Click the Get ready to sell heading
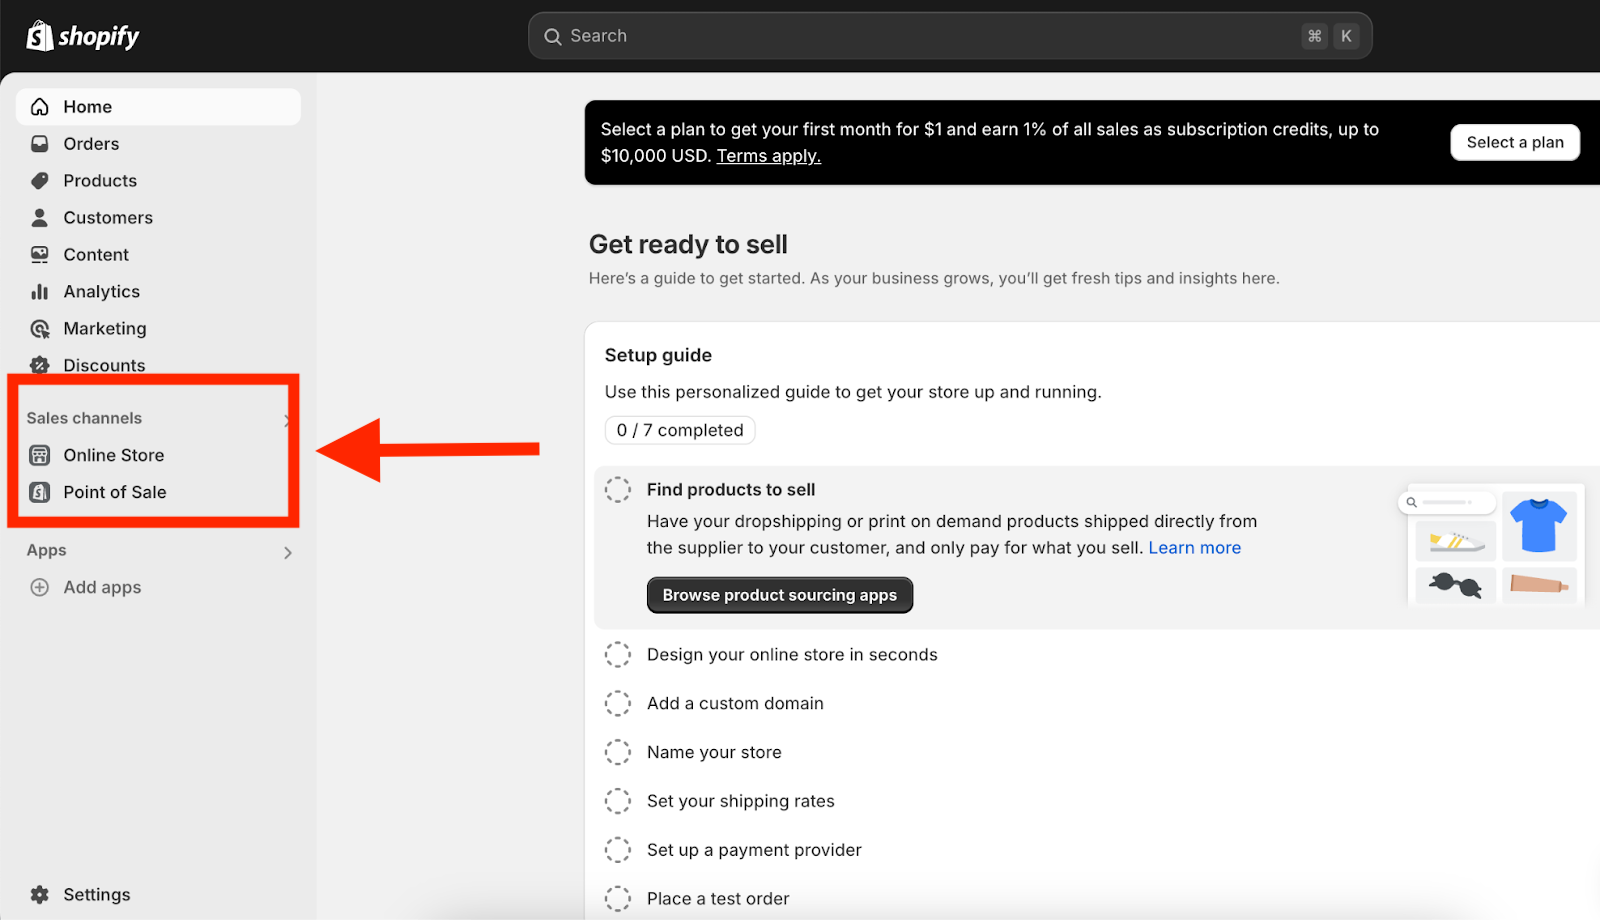This screenshot has height=920, width=1600. 688,245
